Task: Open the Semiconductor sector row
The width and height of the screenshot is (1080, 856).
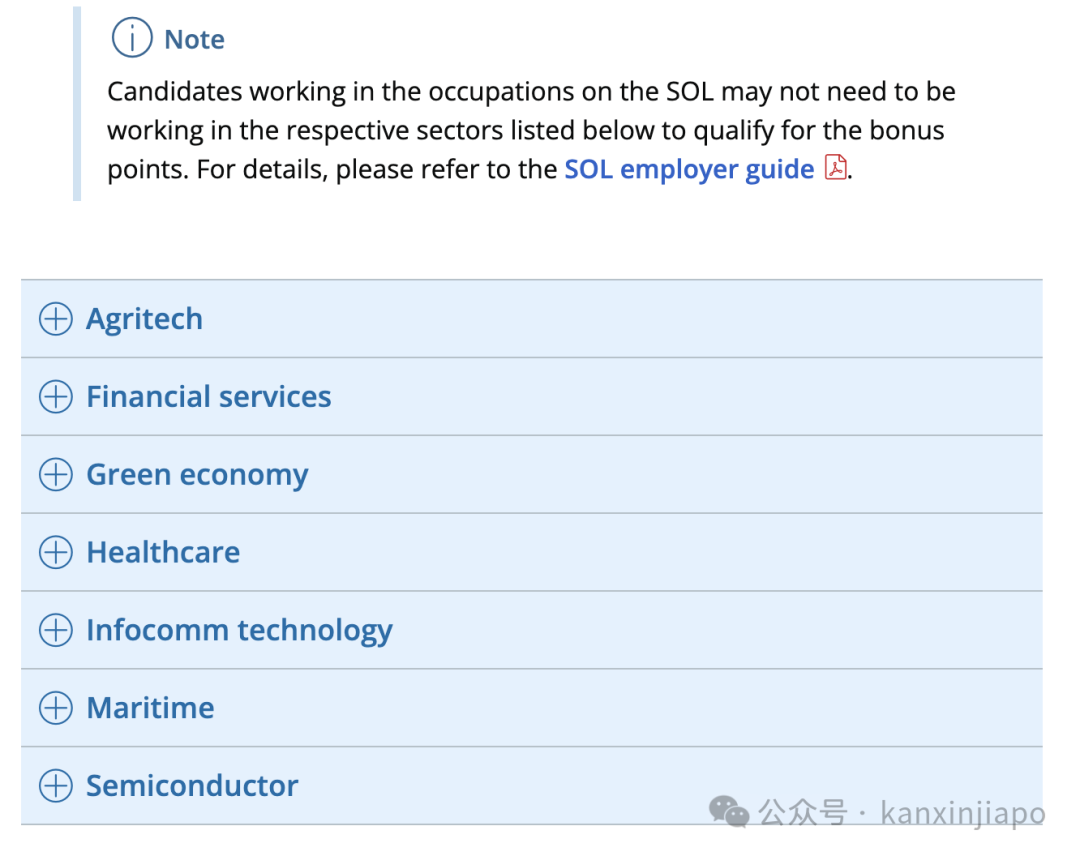Action: coord(532,786)
